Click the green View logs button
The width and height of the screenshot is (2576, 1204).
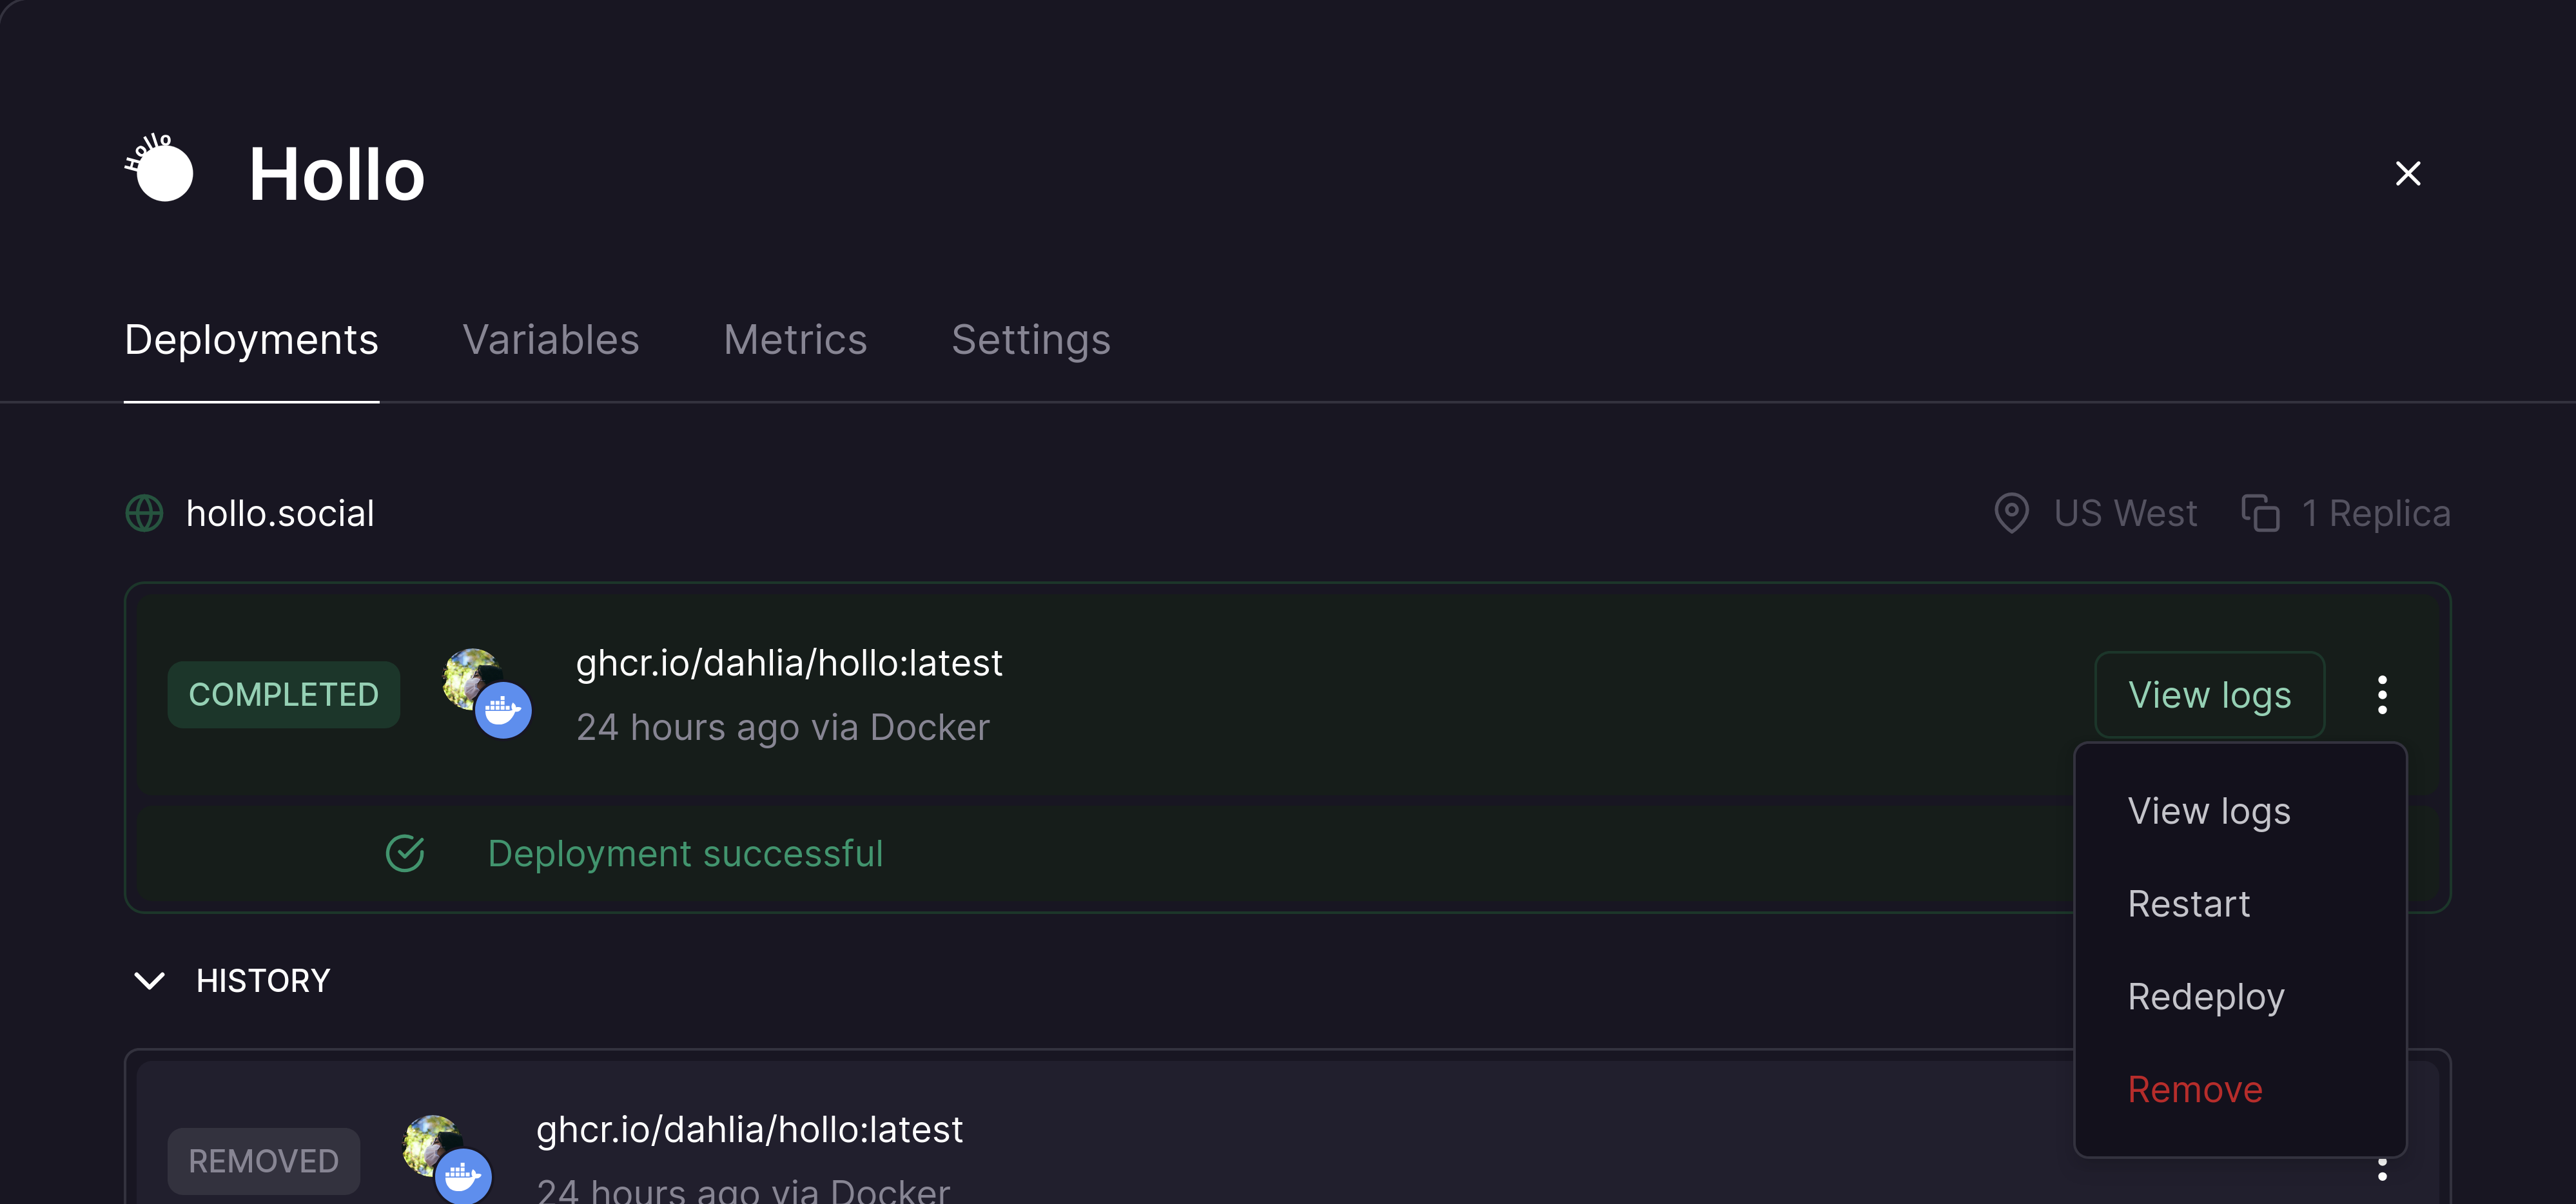2209,695
